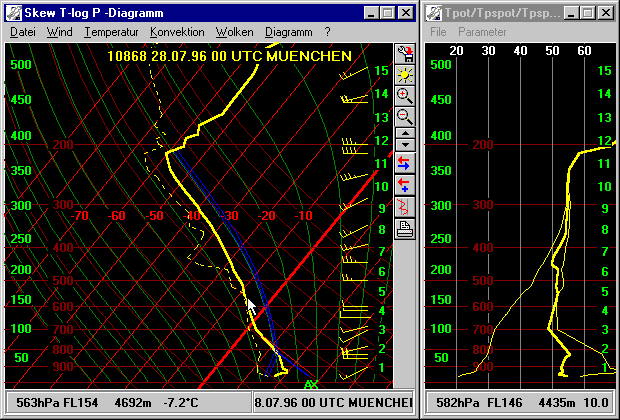Screen dimensions: 620x420
Task: Open Parameter menu in Tpot window
Action: 482,32
